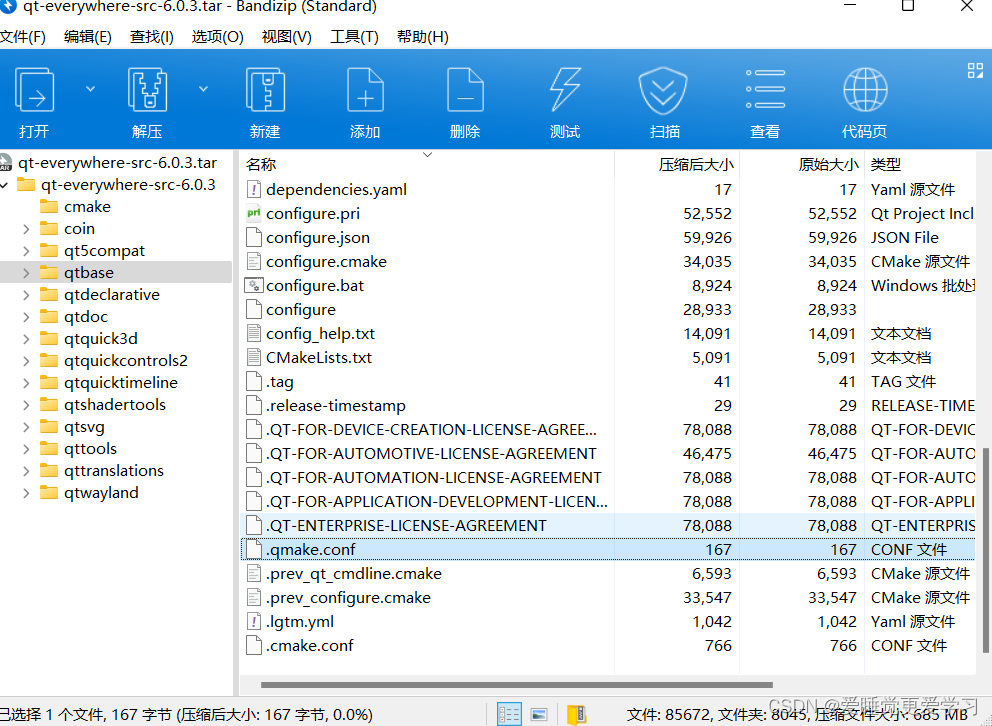This screenshot has width=992, height=726.
Task: Open the 文件(F) menu
Action: (23, 37)
